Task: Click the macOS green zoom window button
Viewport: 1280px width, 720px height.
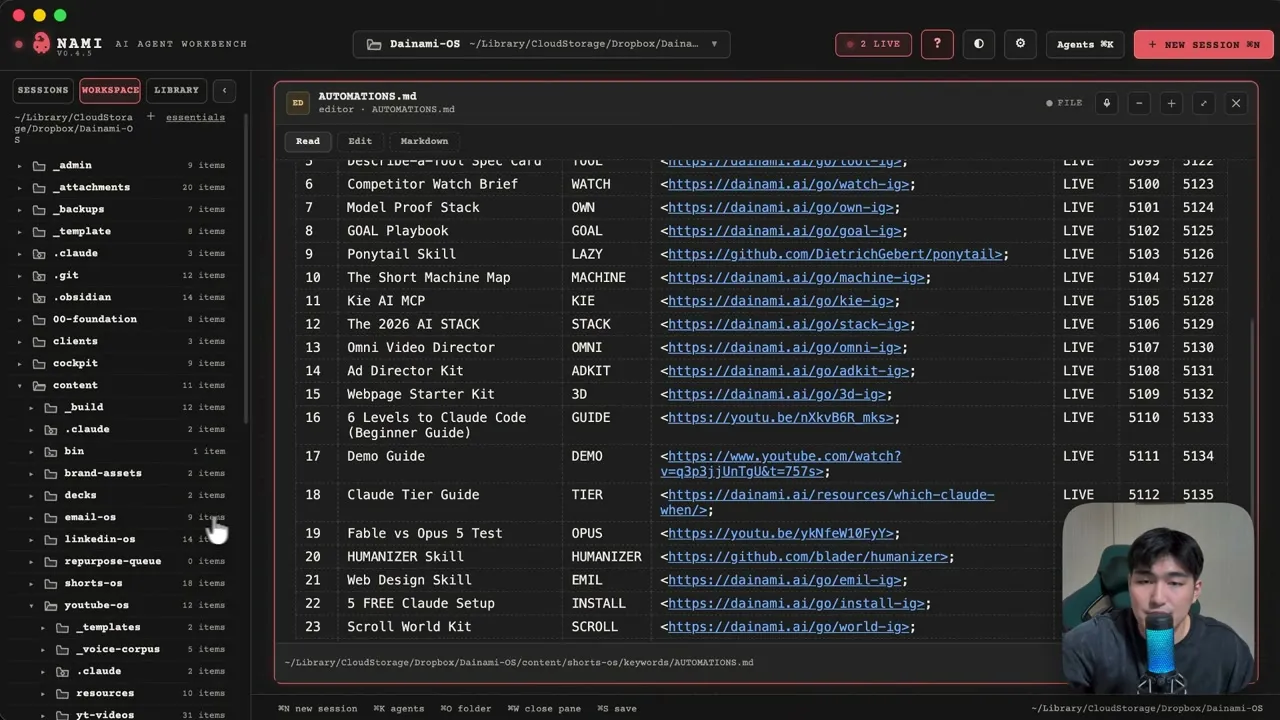Action: coord(60,15)
